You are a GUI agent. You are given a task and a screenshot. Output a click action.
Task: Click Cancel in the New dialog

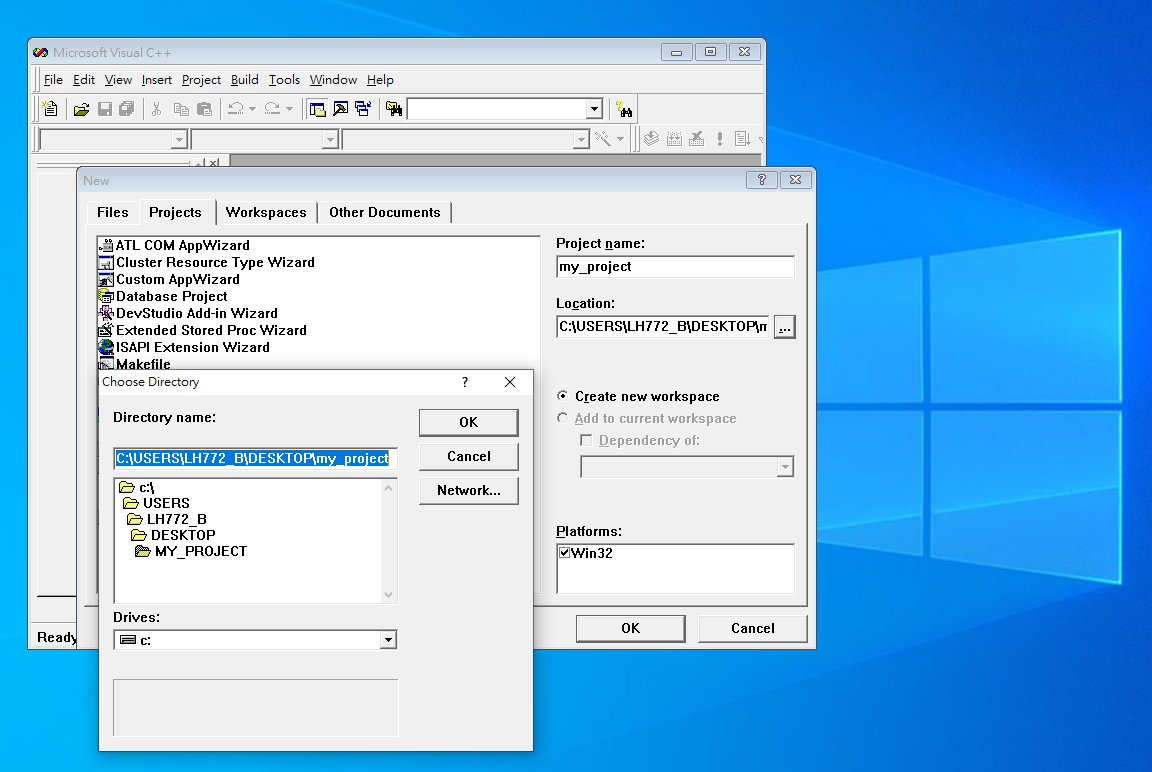752,628
